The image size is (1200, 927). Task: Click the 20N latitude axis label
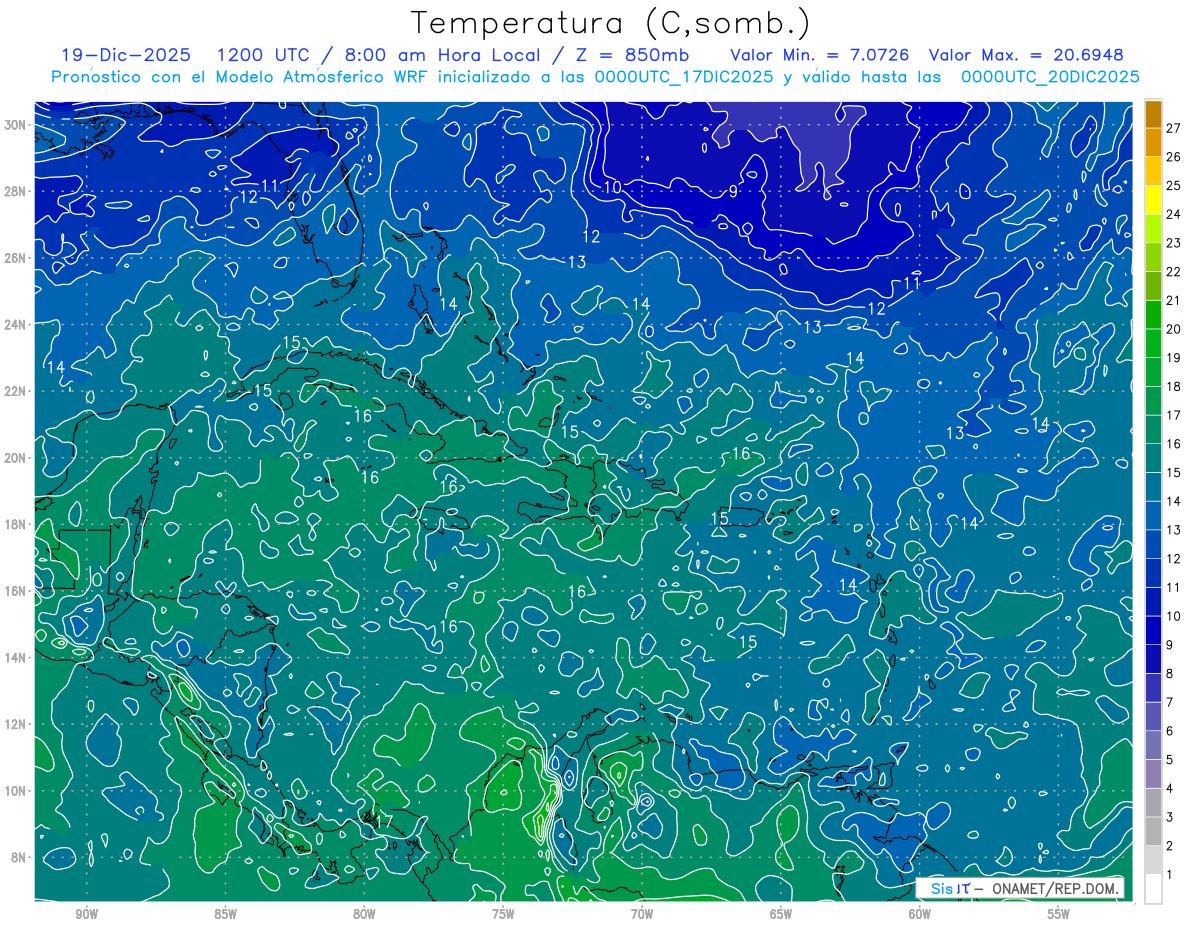pyautogui.click(x=16, y=458)
